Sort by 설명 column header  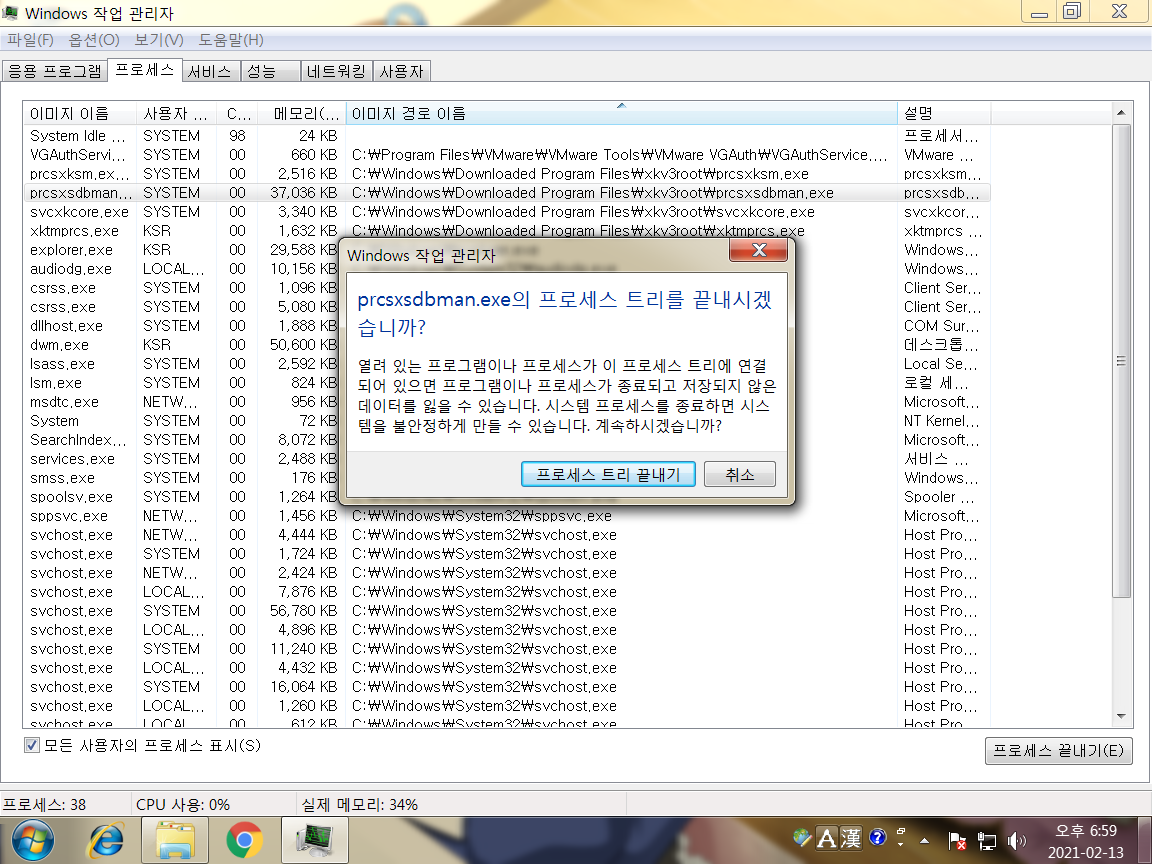click(x=944, y=114)
